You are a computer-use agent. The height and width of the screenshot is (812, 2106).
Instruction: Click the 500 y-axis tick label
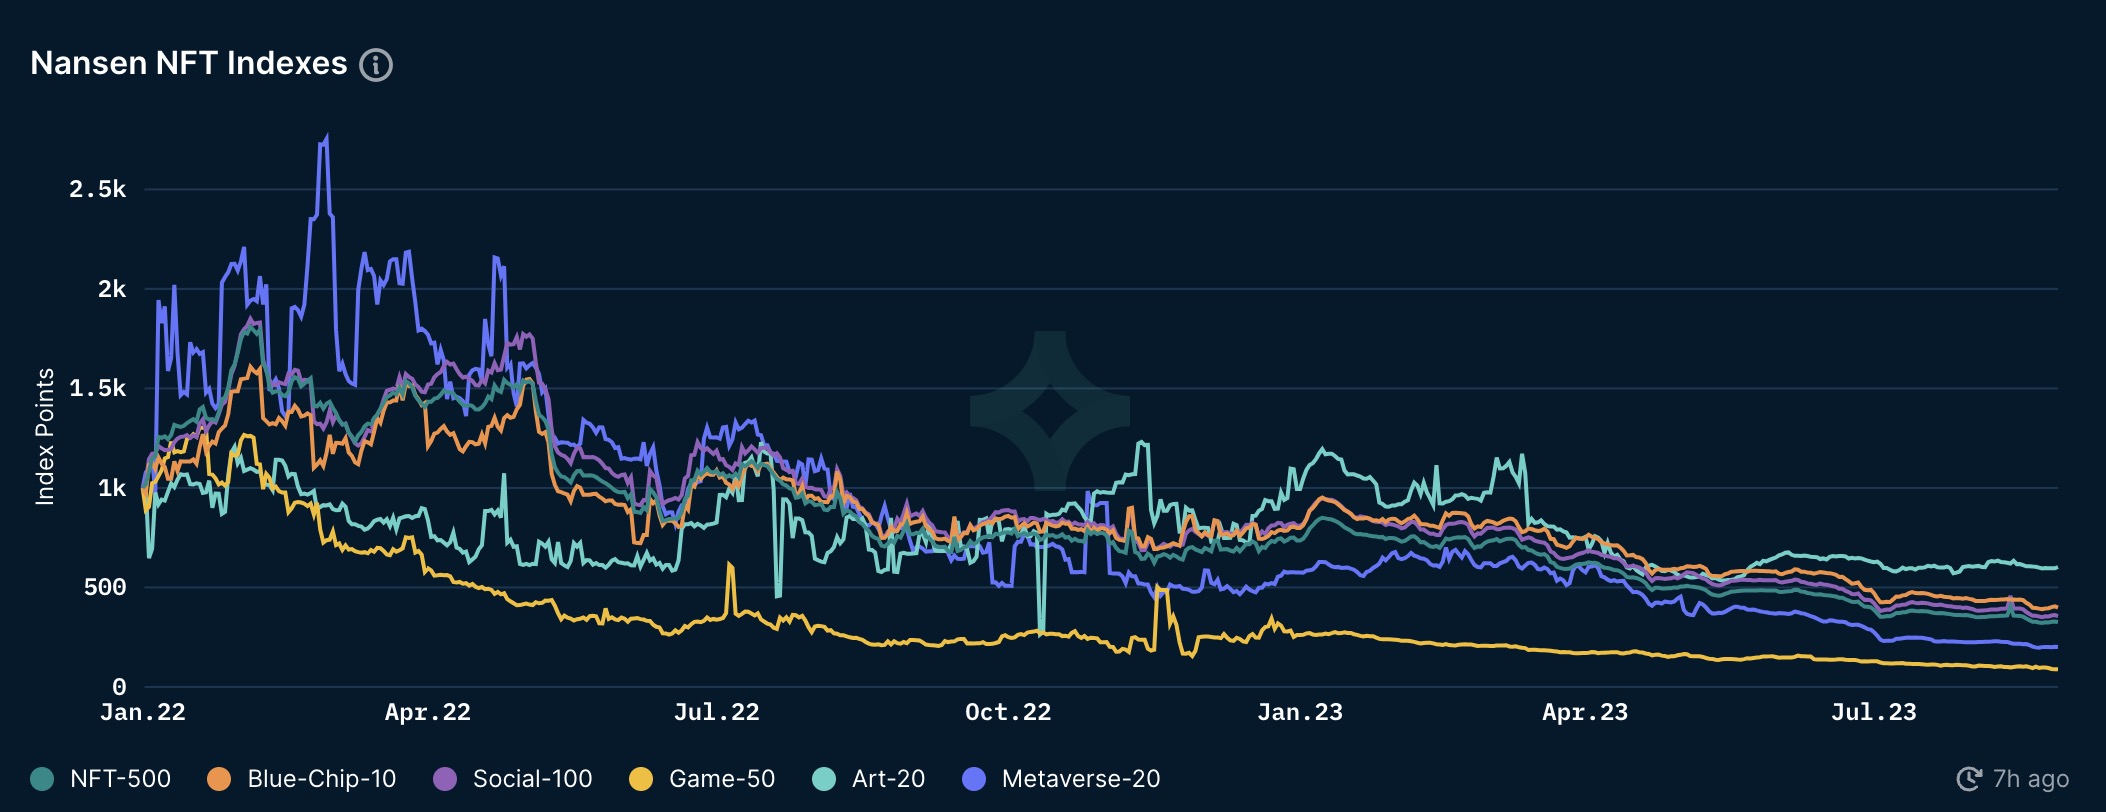click(105, 587)
